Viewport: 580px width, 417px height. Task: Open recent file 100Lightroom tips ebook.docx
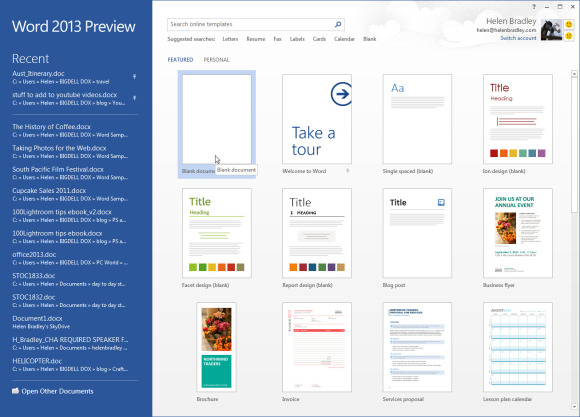click(x=70, y=237)
